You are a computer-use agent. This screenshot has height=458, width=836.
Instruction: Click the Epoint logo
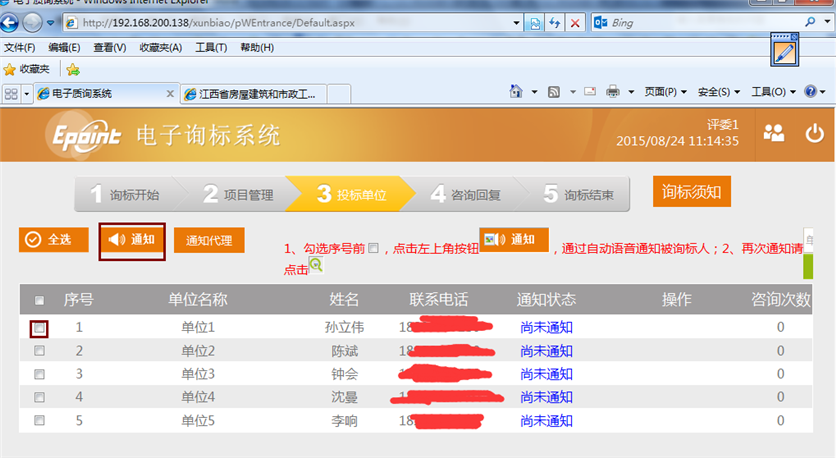point(85,134)
